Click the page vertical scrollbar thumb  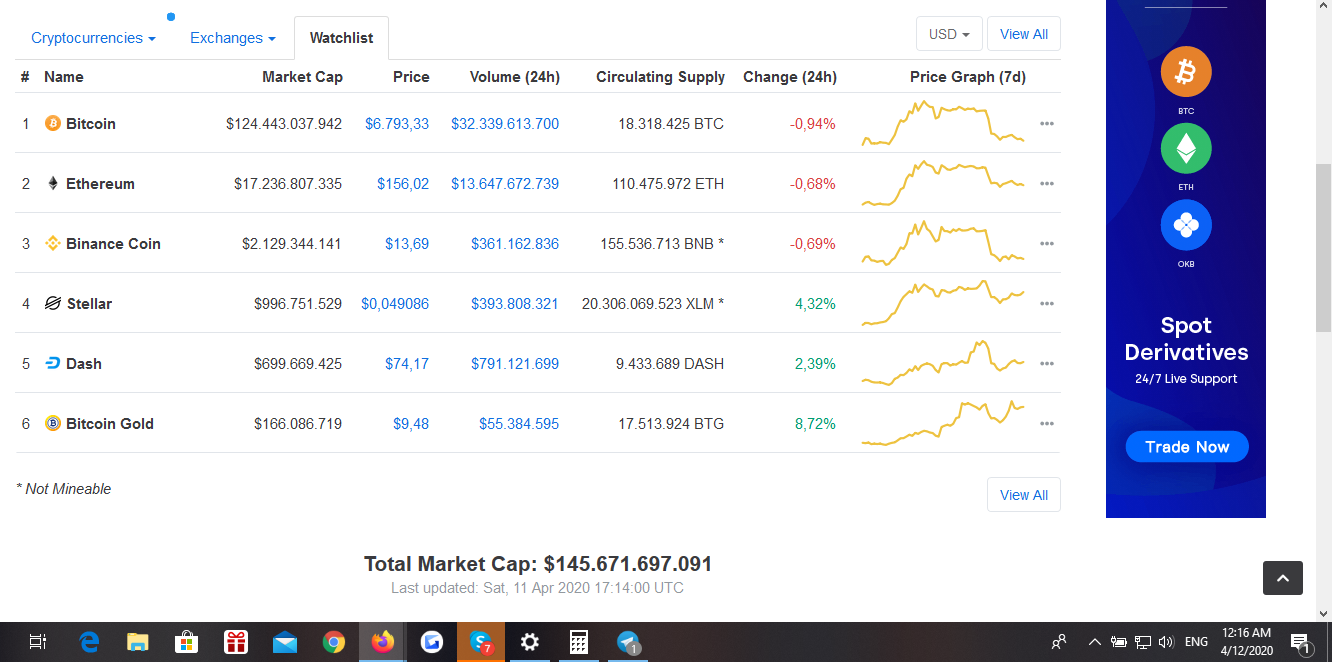click(1323, 248)
